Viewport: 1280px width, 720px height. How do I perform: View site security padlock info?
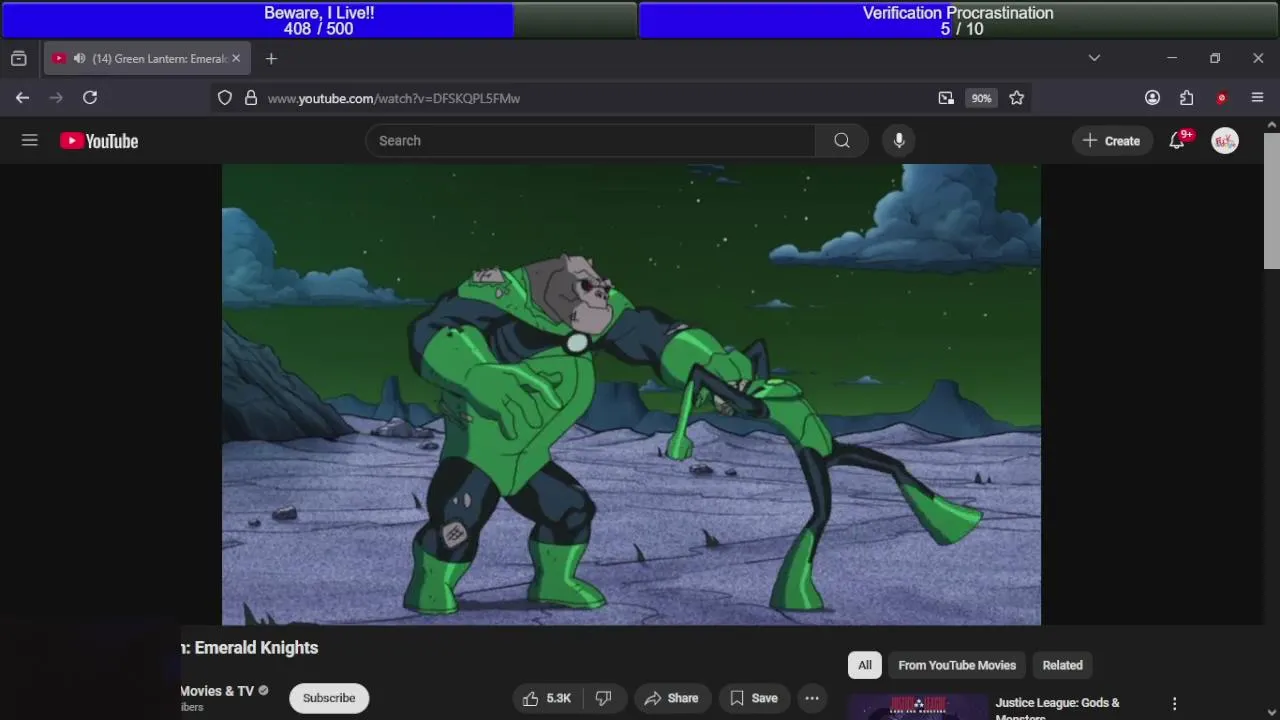[251, 98]
